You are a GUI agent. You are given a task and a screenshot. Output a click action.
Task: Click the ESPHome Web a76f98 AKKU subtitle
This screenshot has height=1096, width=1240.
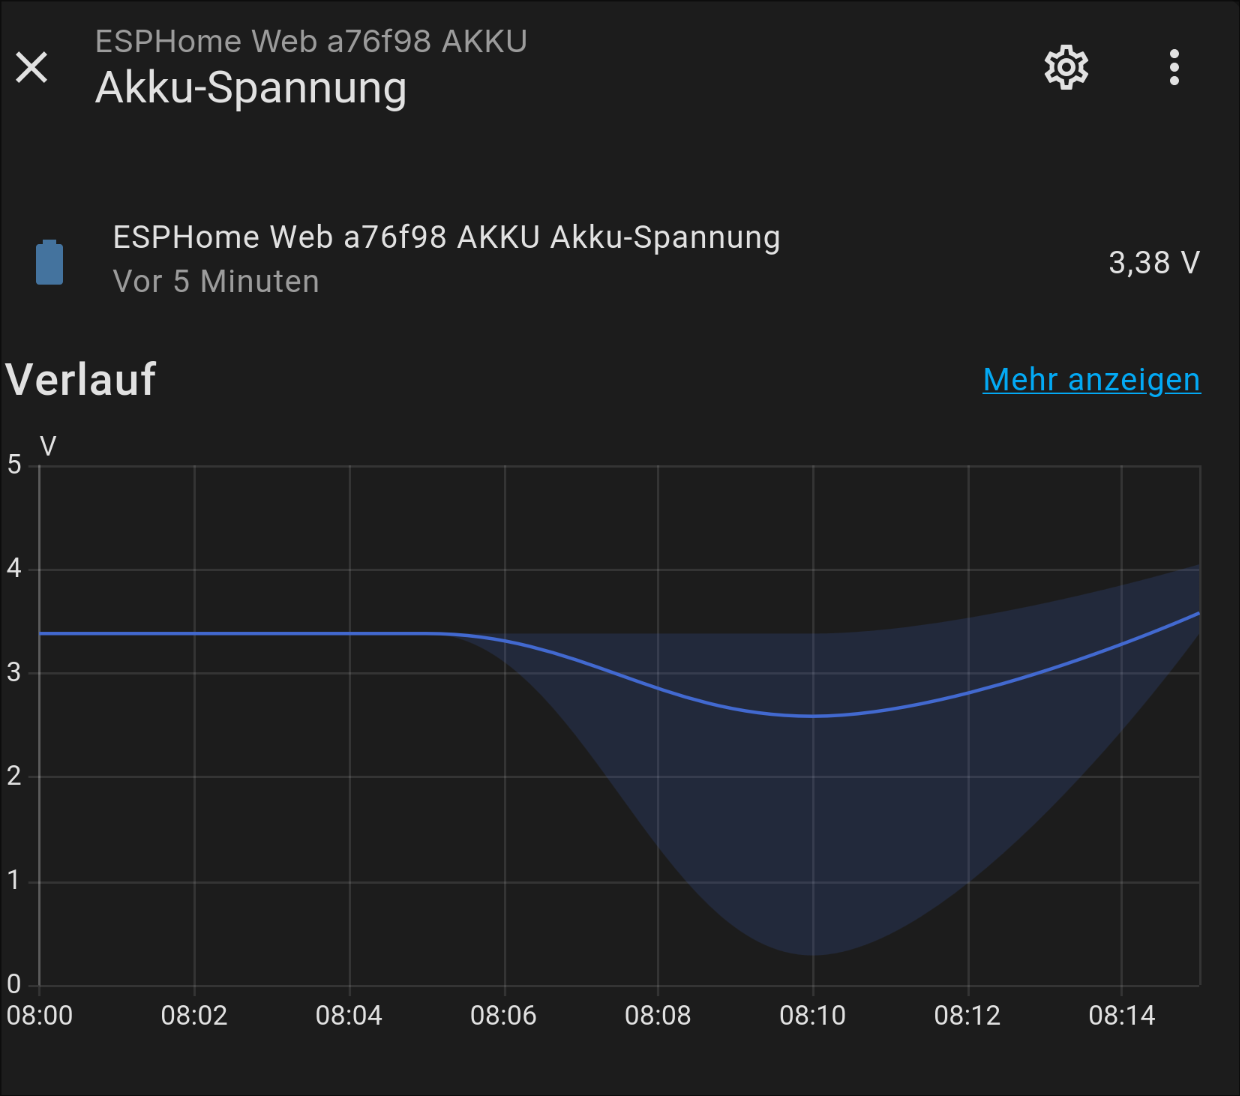(311, 41)
